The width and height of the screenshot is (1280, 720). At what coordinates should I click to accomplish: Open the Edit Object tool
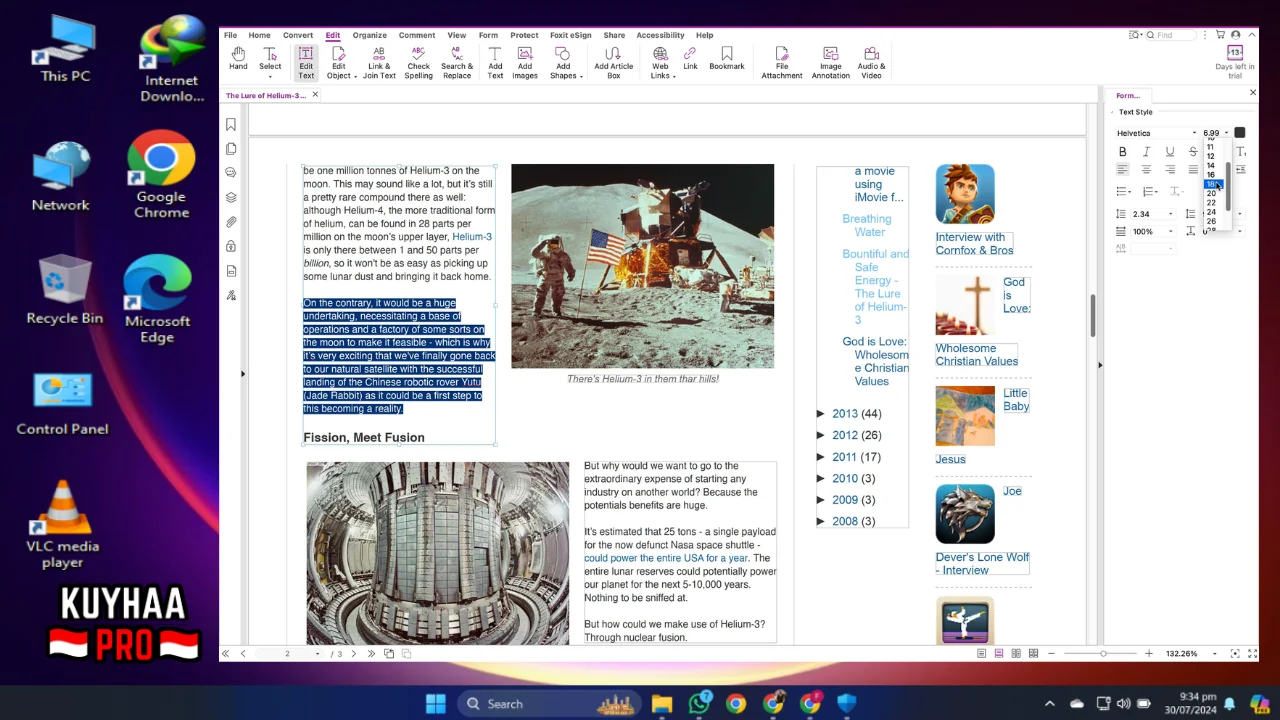(x=340, y=62)
